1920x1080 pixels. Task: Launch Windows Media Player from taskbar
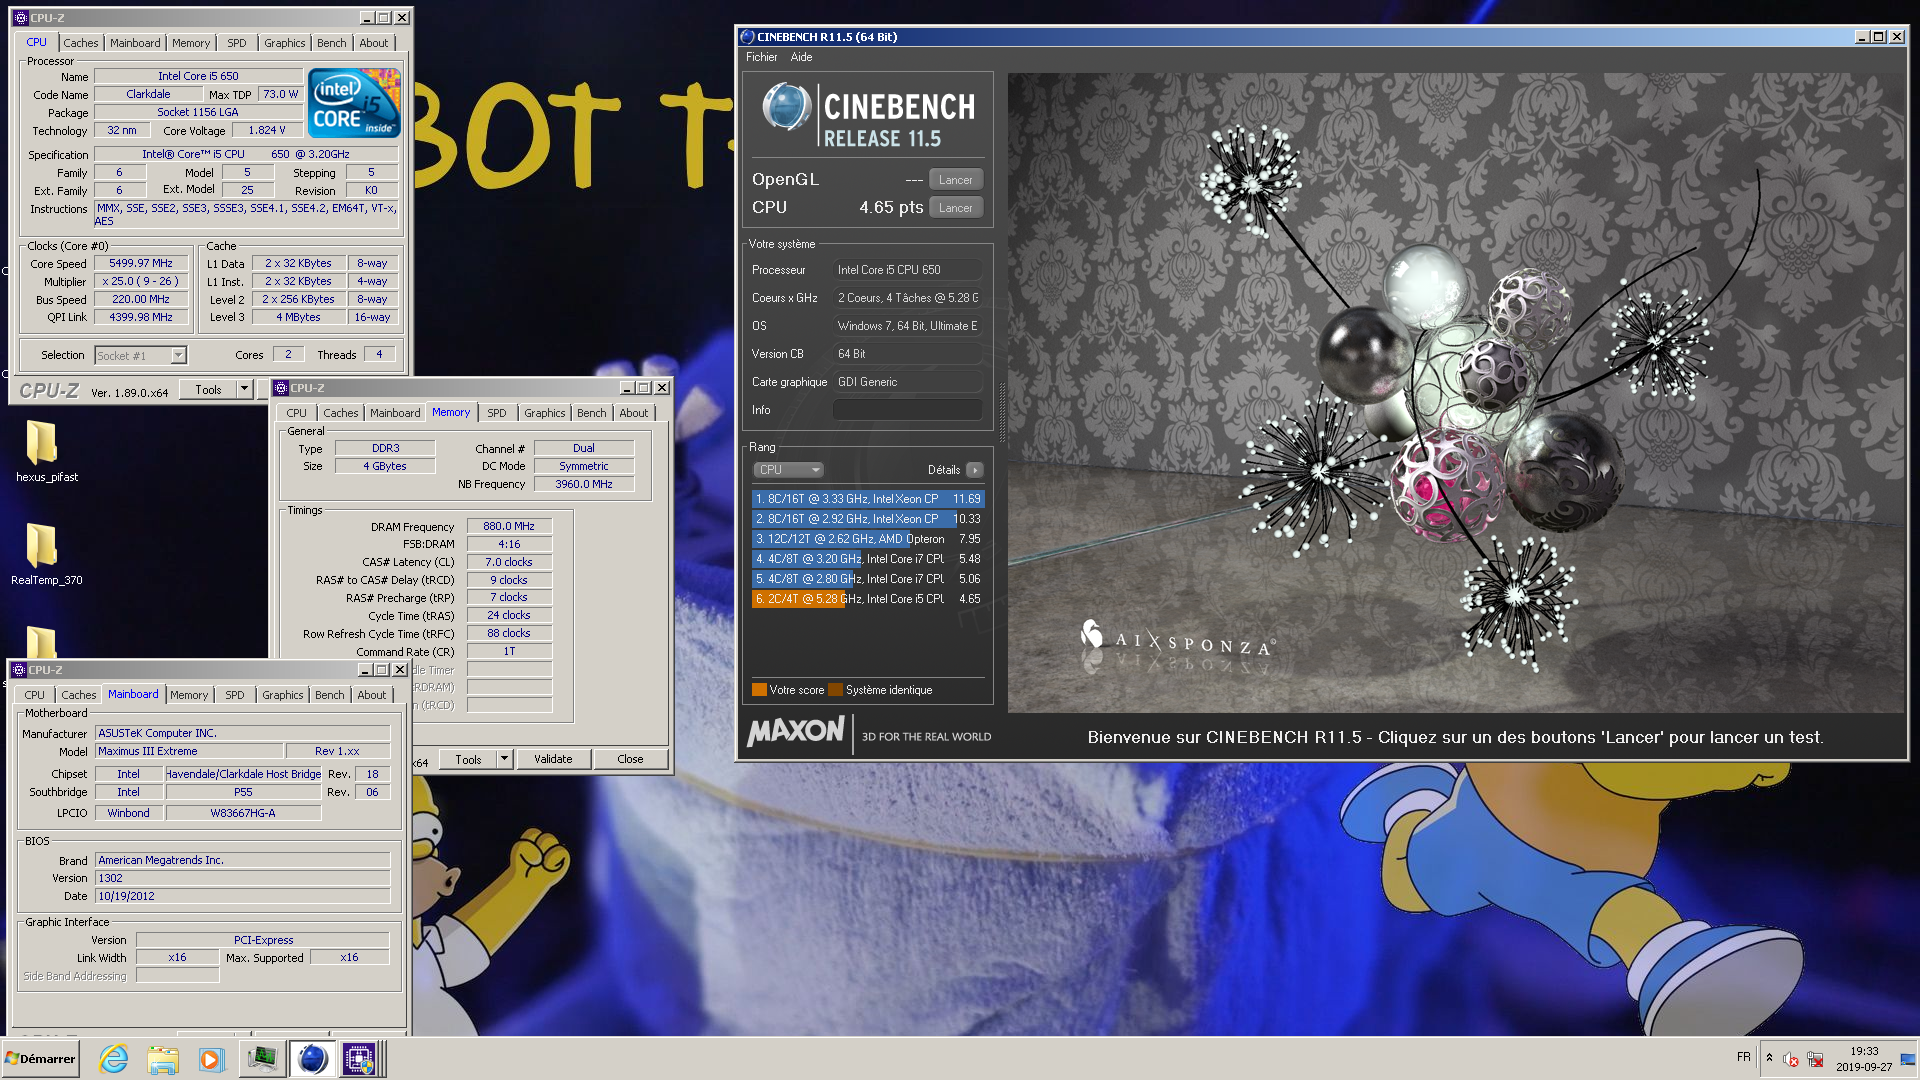pos(211,1058)
